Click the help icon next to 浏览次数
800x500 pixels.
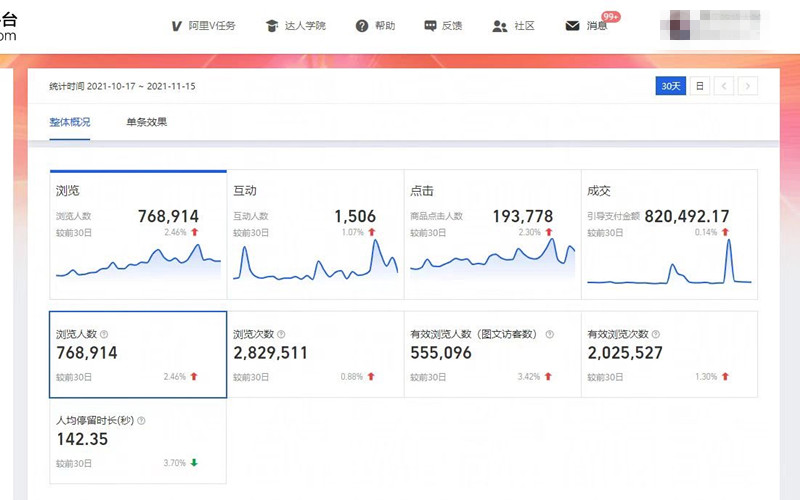(x=281, y=334)
